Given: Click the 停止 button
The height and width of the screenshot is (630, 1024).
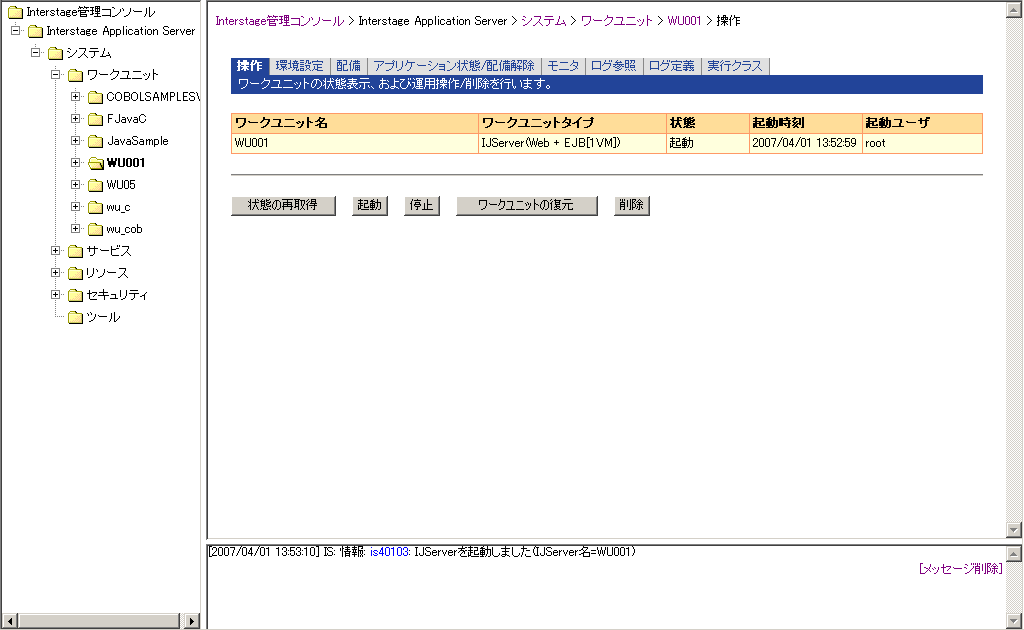Looking at the screenshot, I should [x=422, y=206].
